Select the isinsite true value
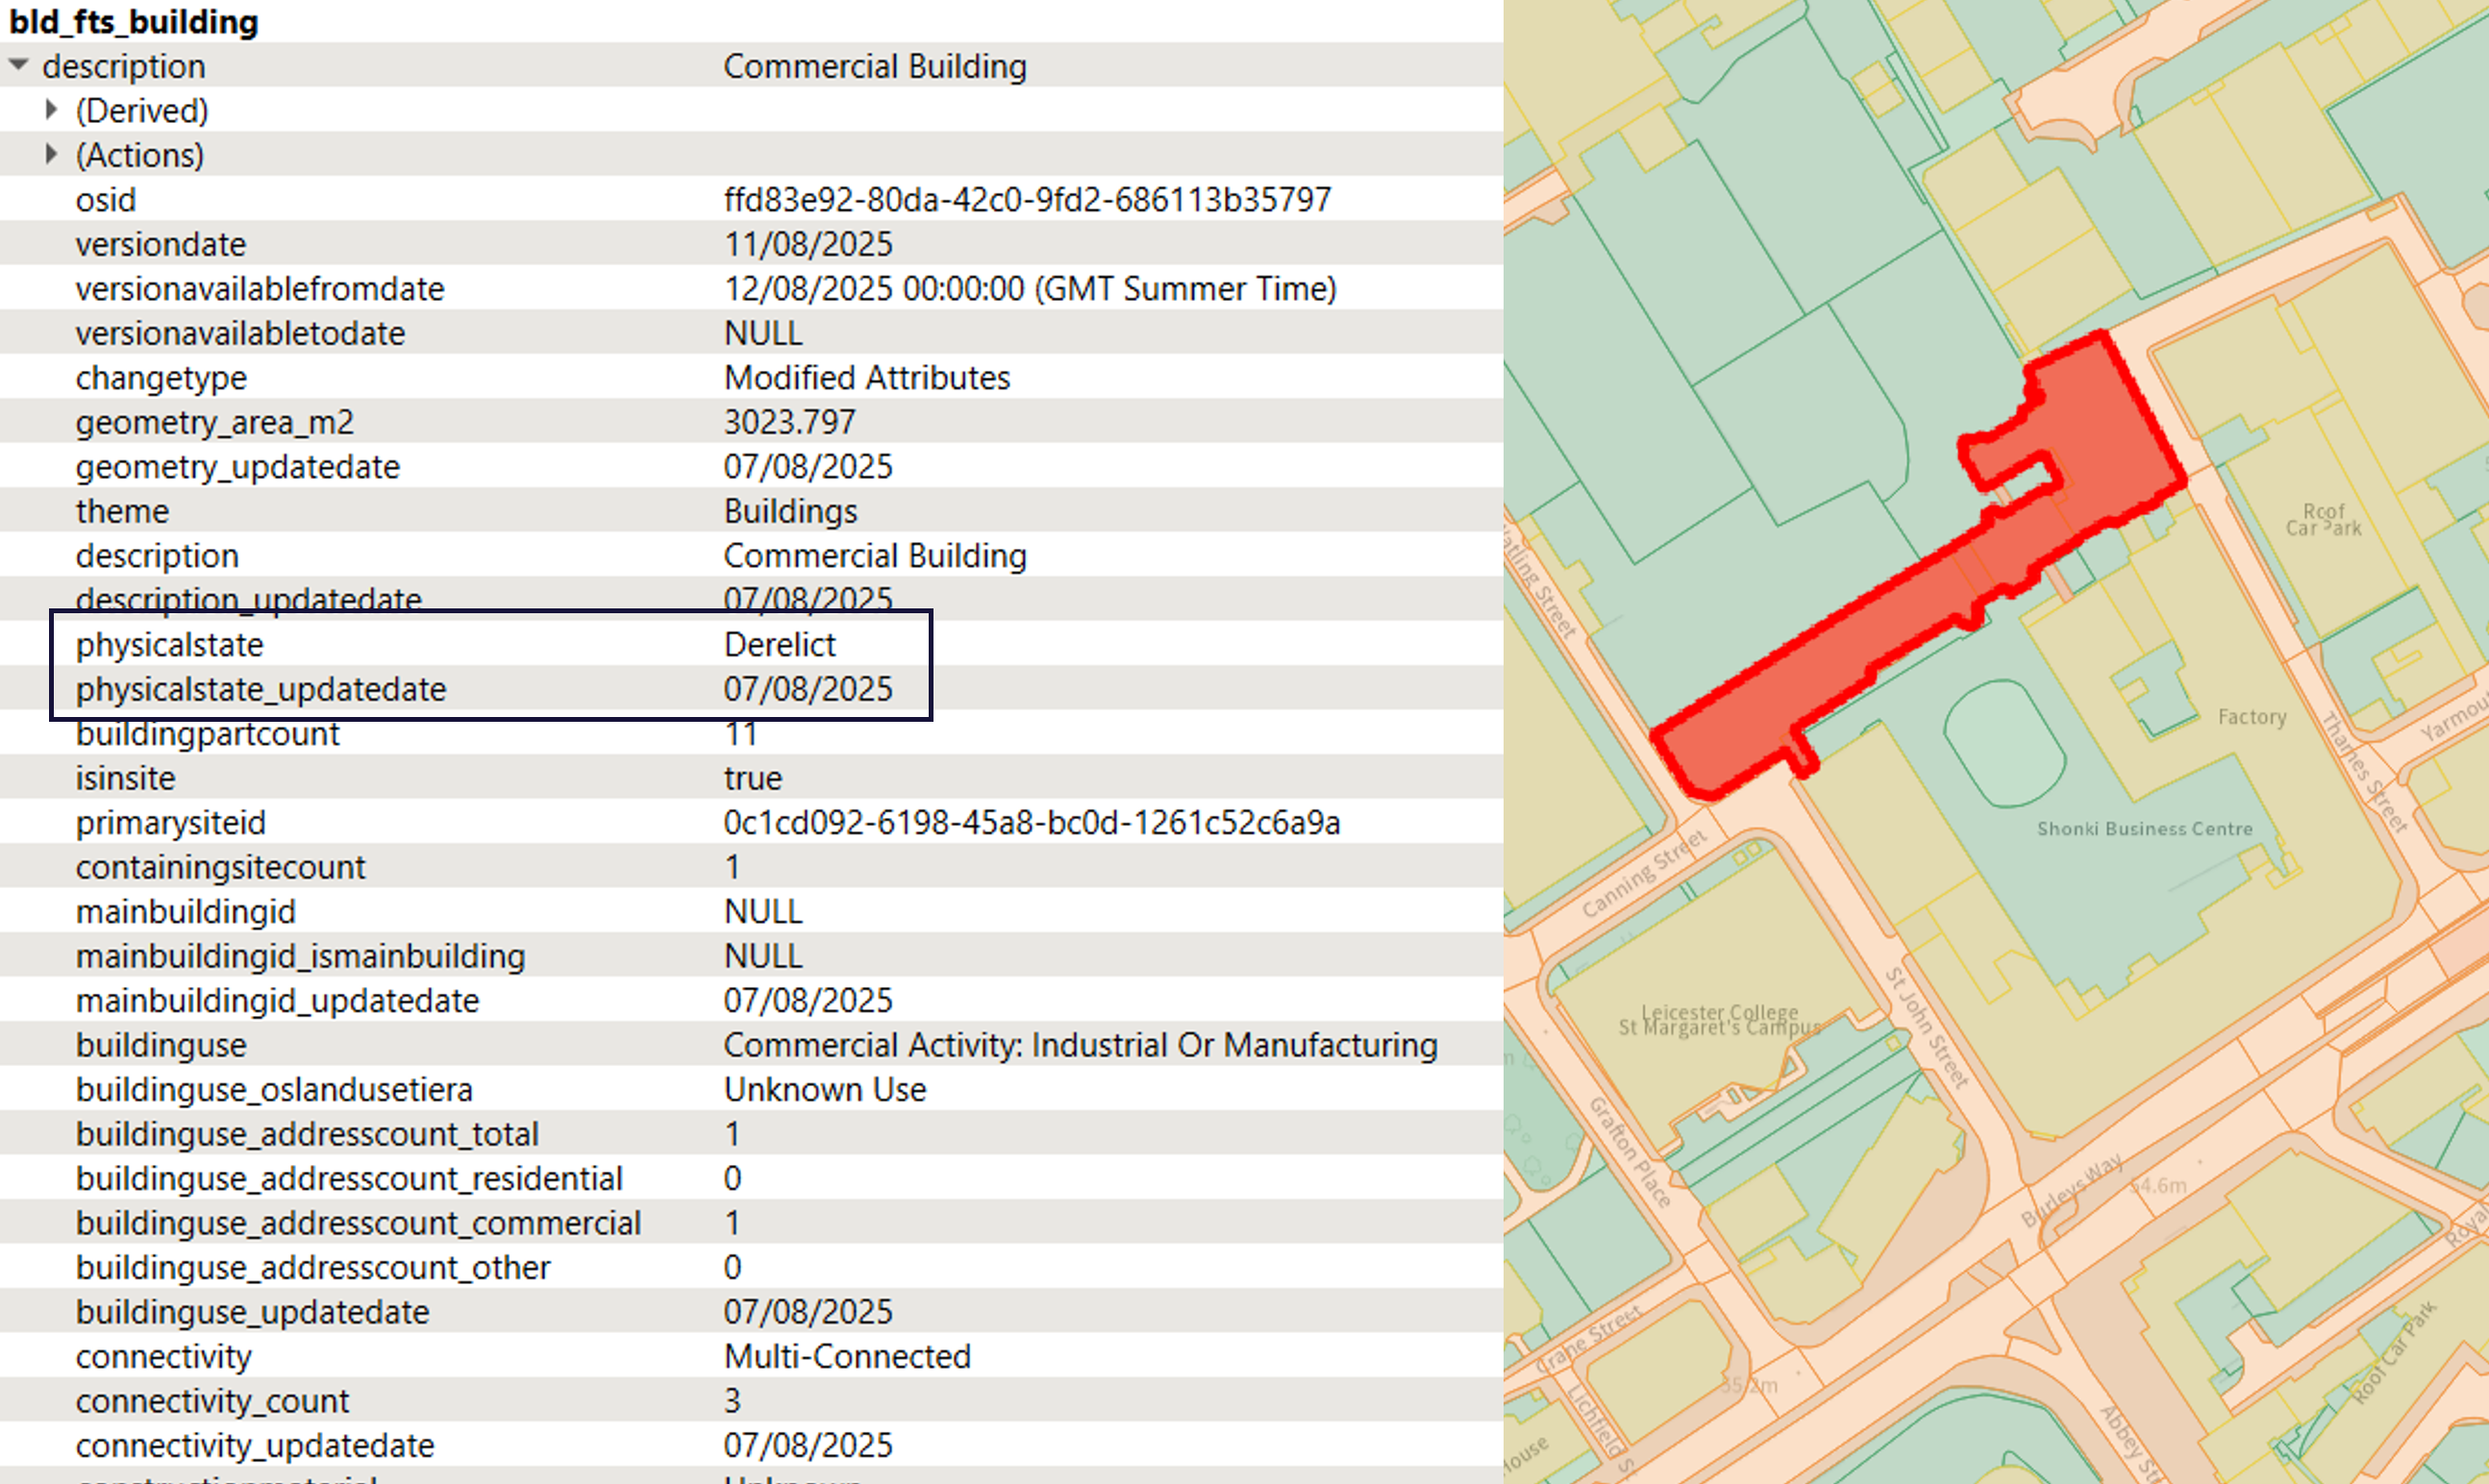This screenshot has width=2489, height=1484. click(753, 777)
